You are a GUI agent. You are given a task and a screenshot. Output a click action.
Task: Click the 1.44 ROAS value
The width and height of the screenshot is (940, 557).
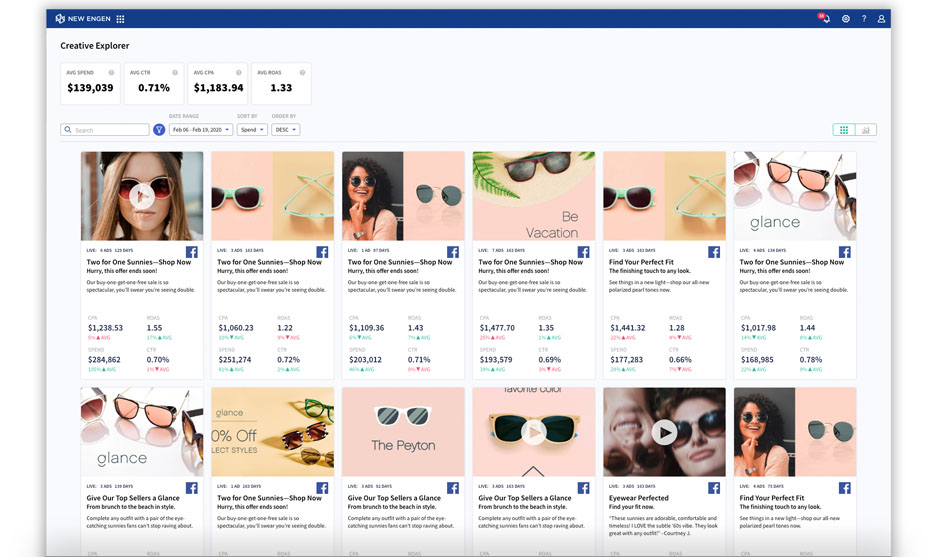pos(808,328)
